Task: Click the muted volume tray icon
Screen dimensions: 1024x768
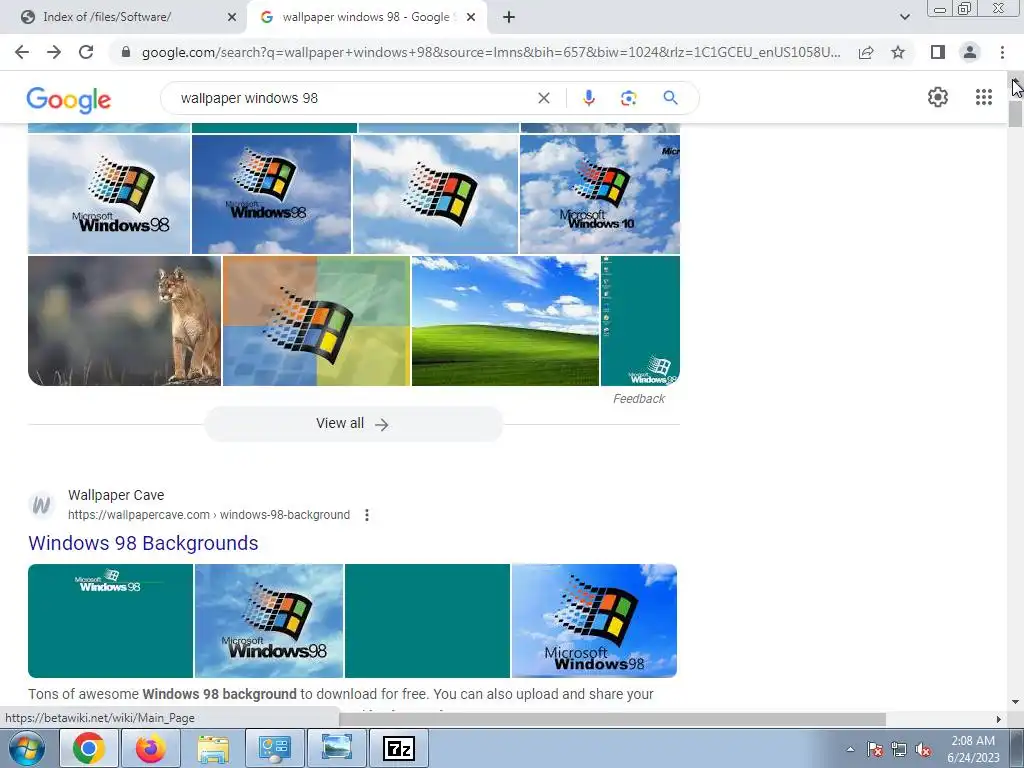Action: (x=923, y=749)
